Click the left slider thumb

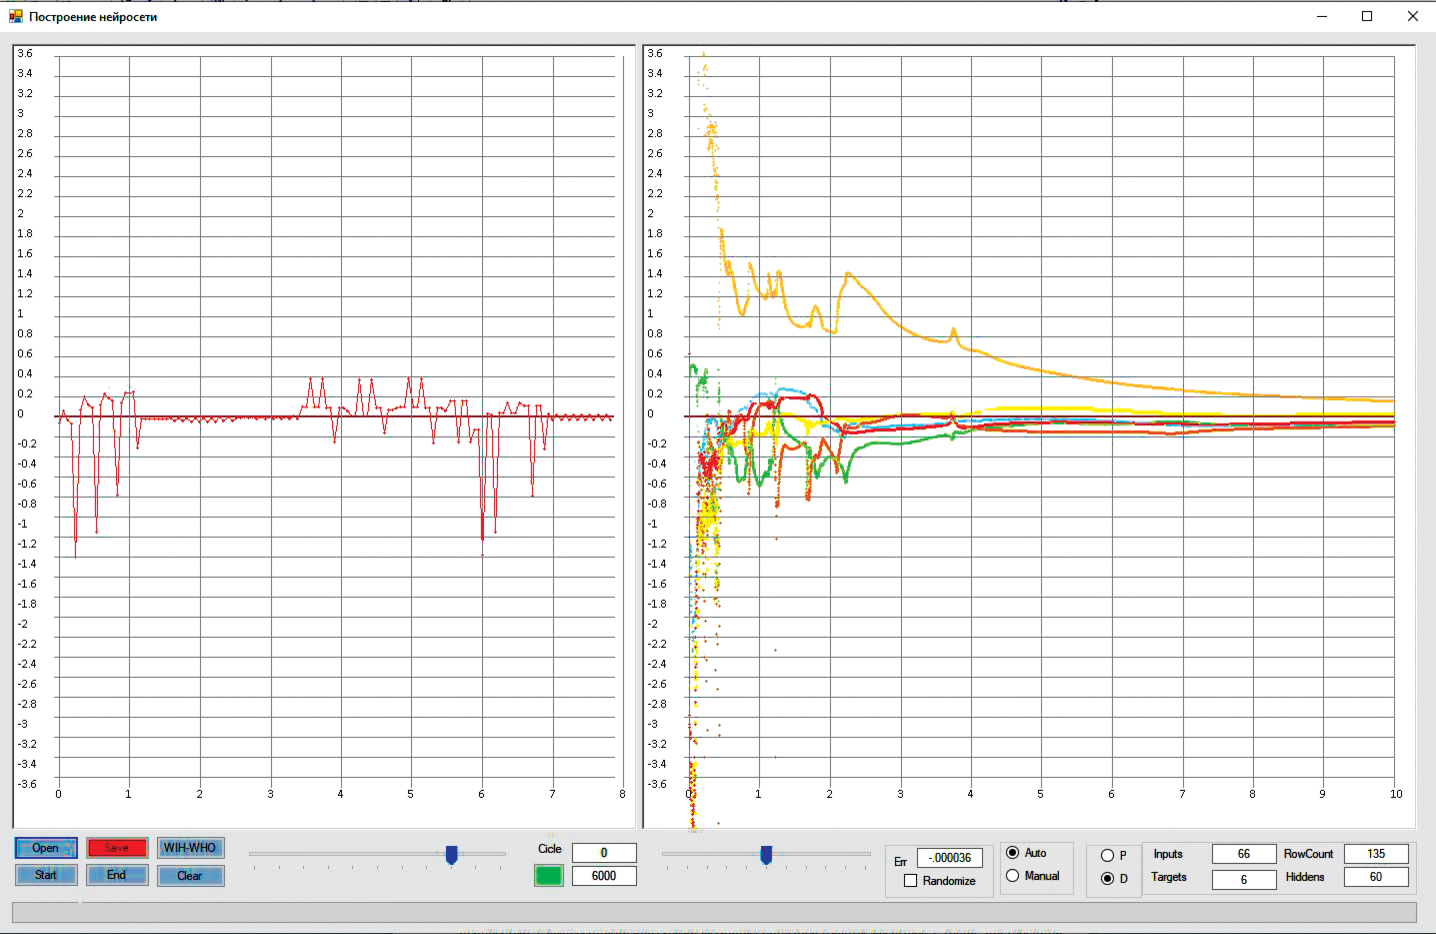point(452,855)
